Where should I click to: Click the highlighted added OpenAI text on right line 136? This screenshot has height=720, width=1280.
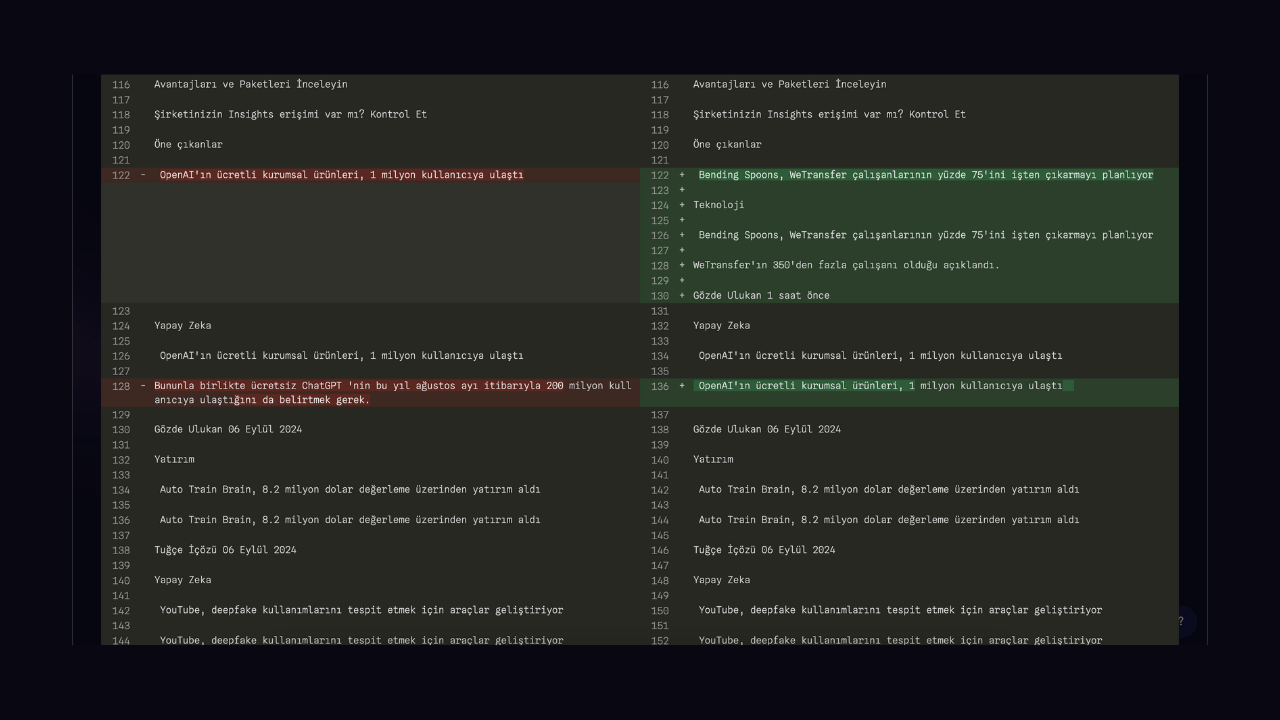point(880,386)
